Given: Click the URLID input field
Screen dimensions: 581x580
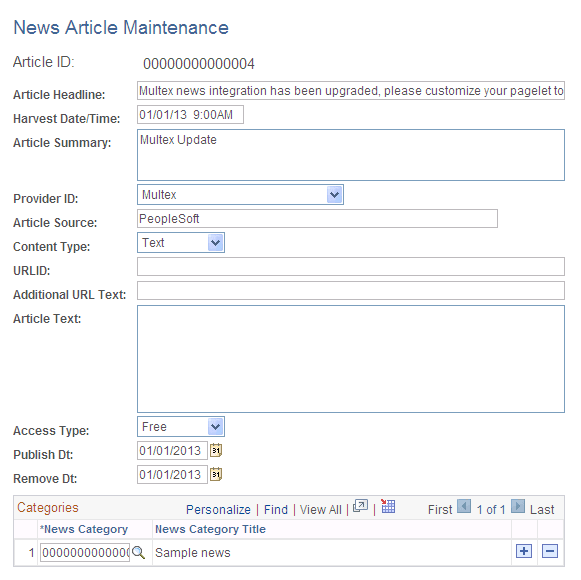Looking at the screenshot, I should (351, 266).
